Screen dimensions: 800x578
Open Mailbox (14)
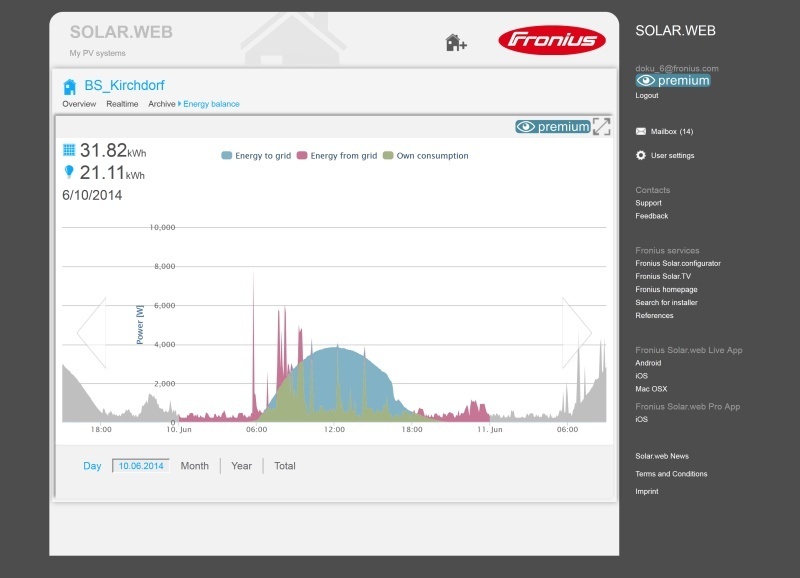click(x=672, y=132)
